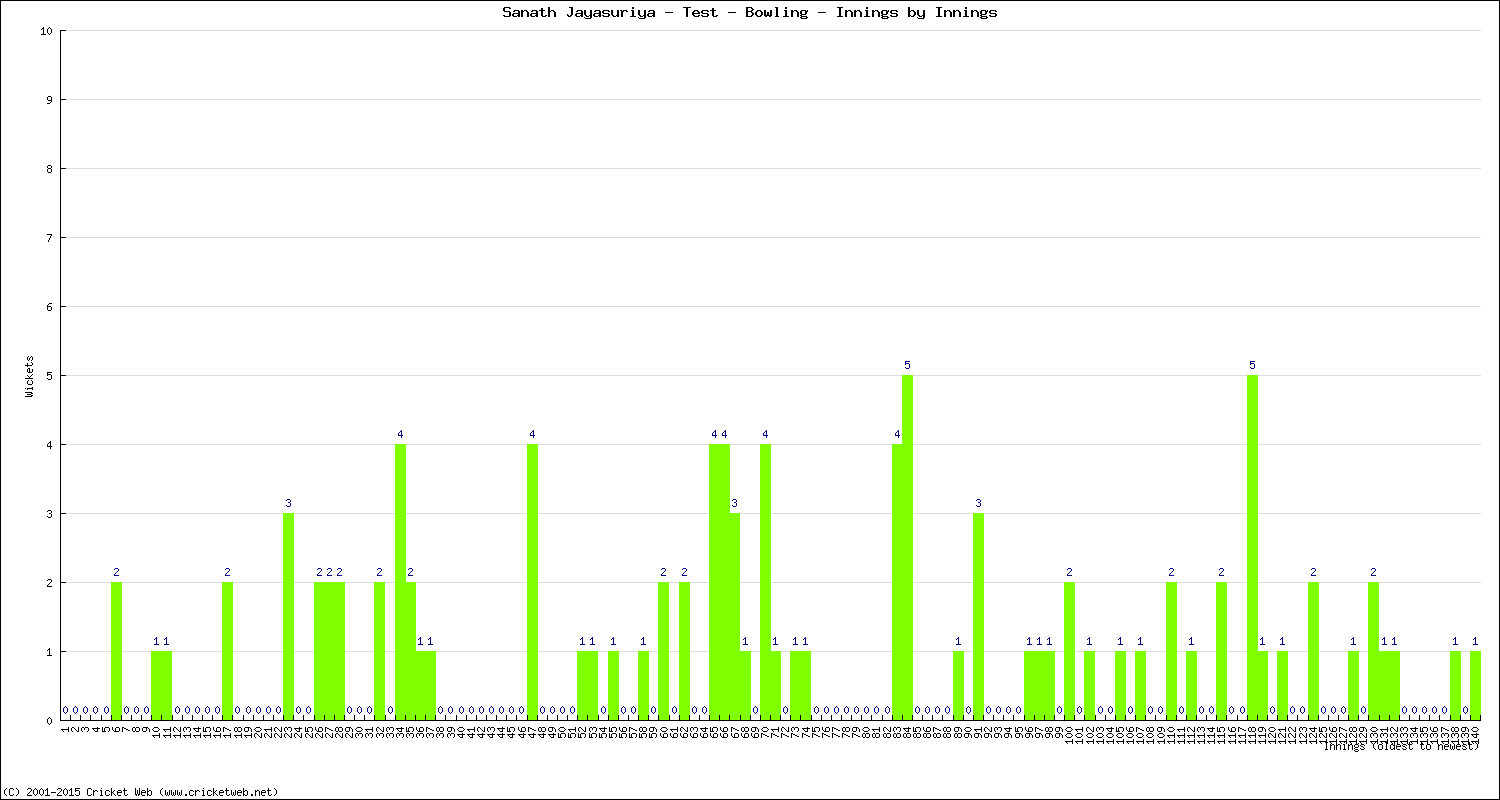1500x800 pixels.
Task: Pick the 2-wicket bar at innings 17
Action: pyautogui.click(x=227, y=651)
